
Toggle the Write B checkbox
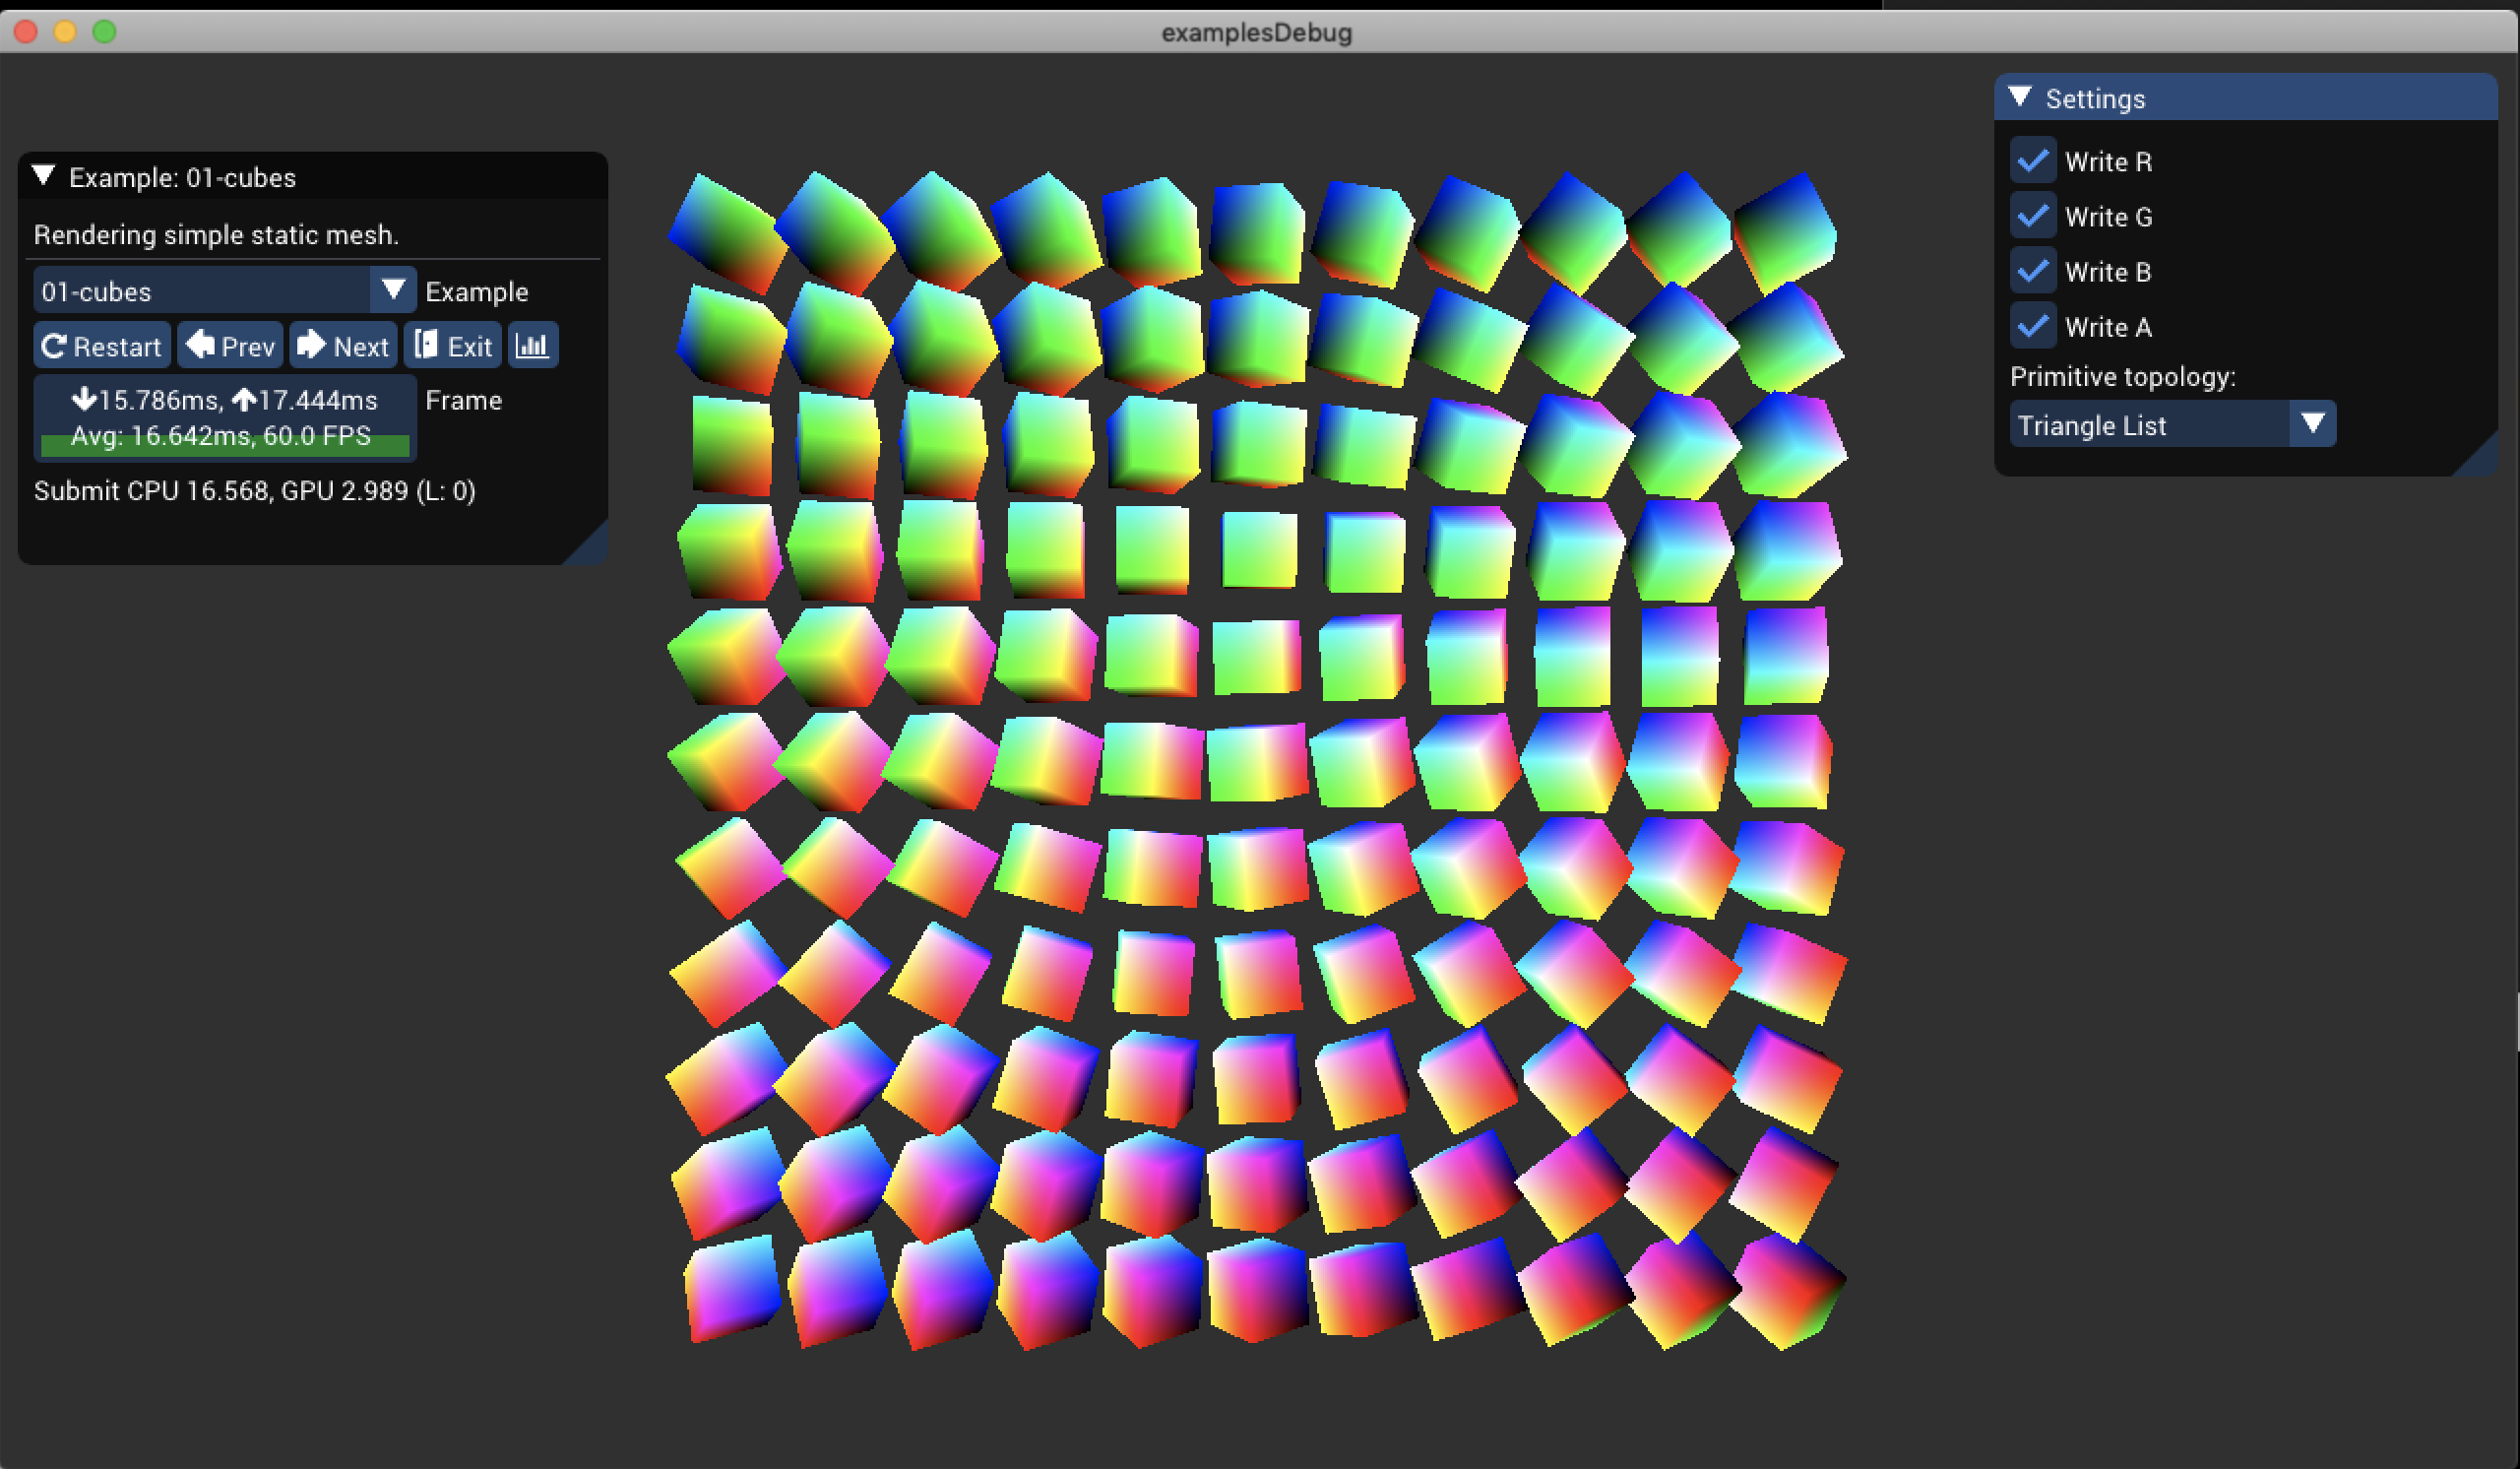[x=2033, y=271]
